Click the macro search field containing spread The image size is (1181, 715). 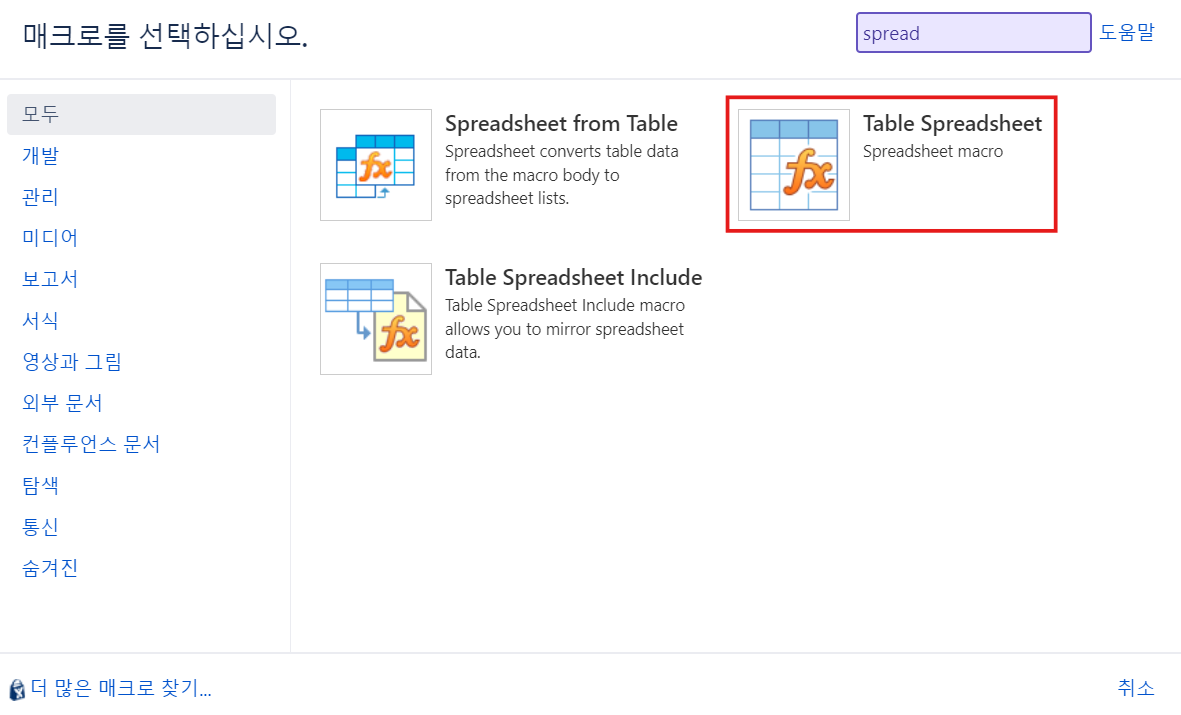tap(973, 32)
